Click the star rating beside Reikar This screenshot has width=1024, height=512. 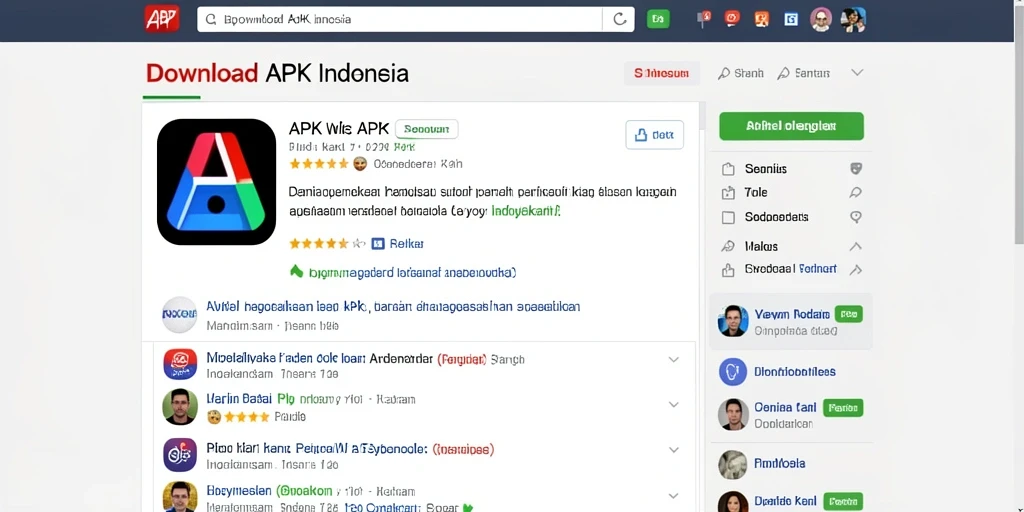tap(327, 244)
